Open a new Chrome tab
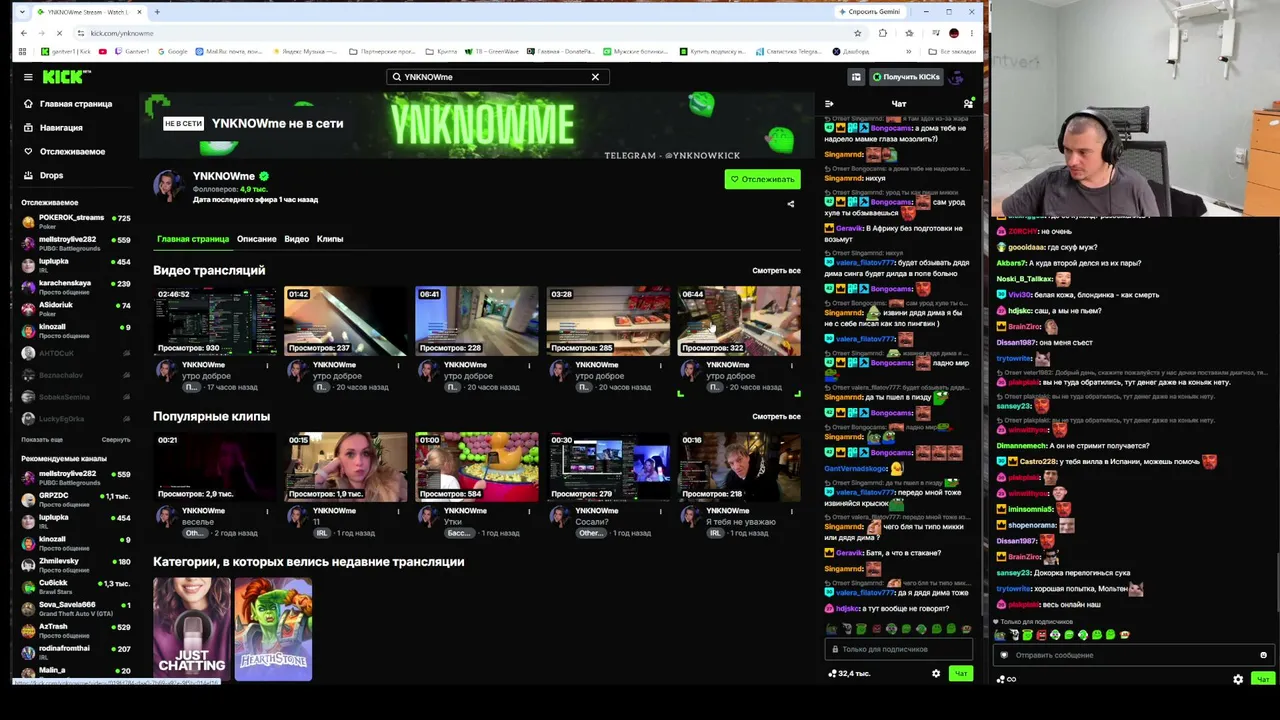The width and height of the screenshot is (1280, 720). click(x=157, y=12)
